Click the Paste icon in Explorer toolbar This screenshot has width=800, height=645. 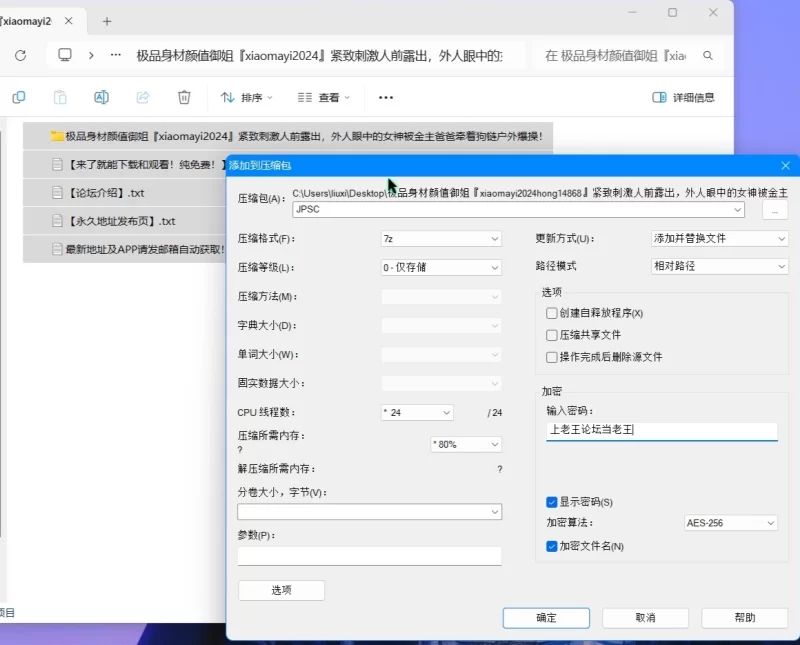tap(60, 97)
